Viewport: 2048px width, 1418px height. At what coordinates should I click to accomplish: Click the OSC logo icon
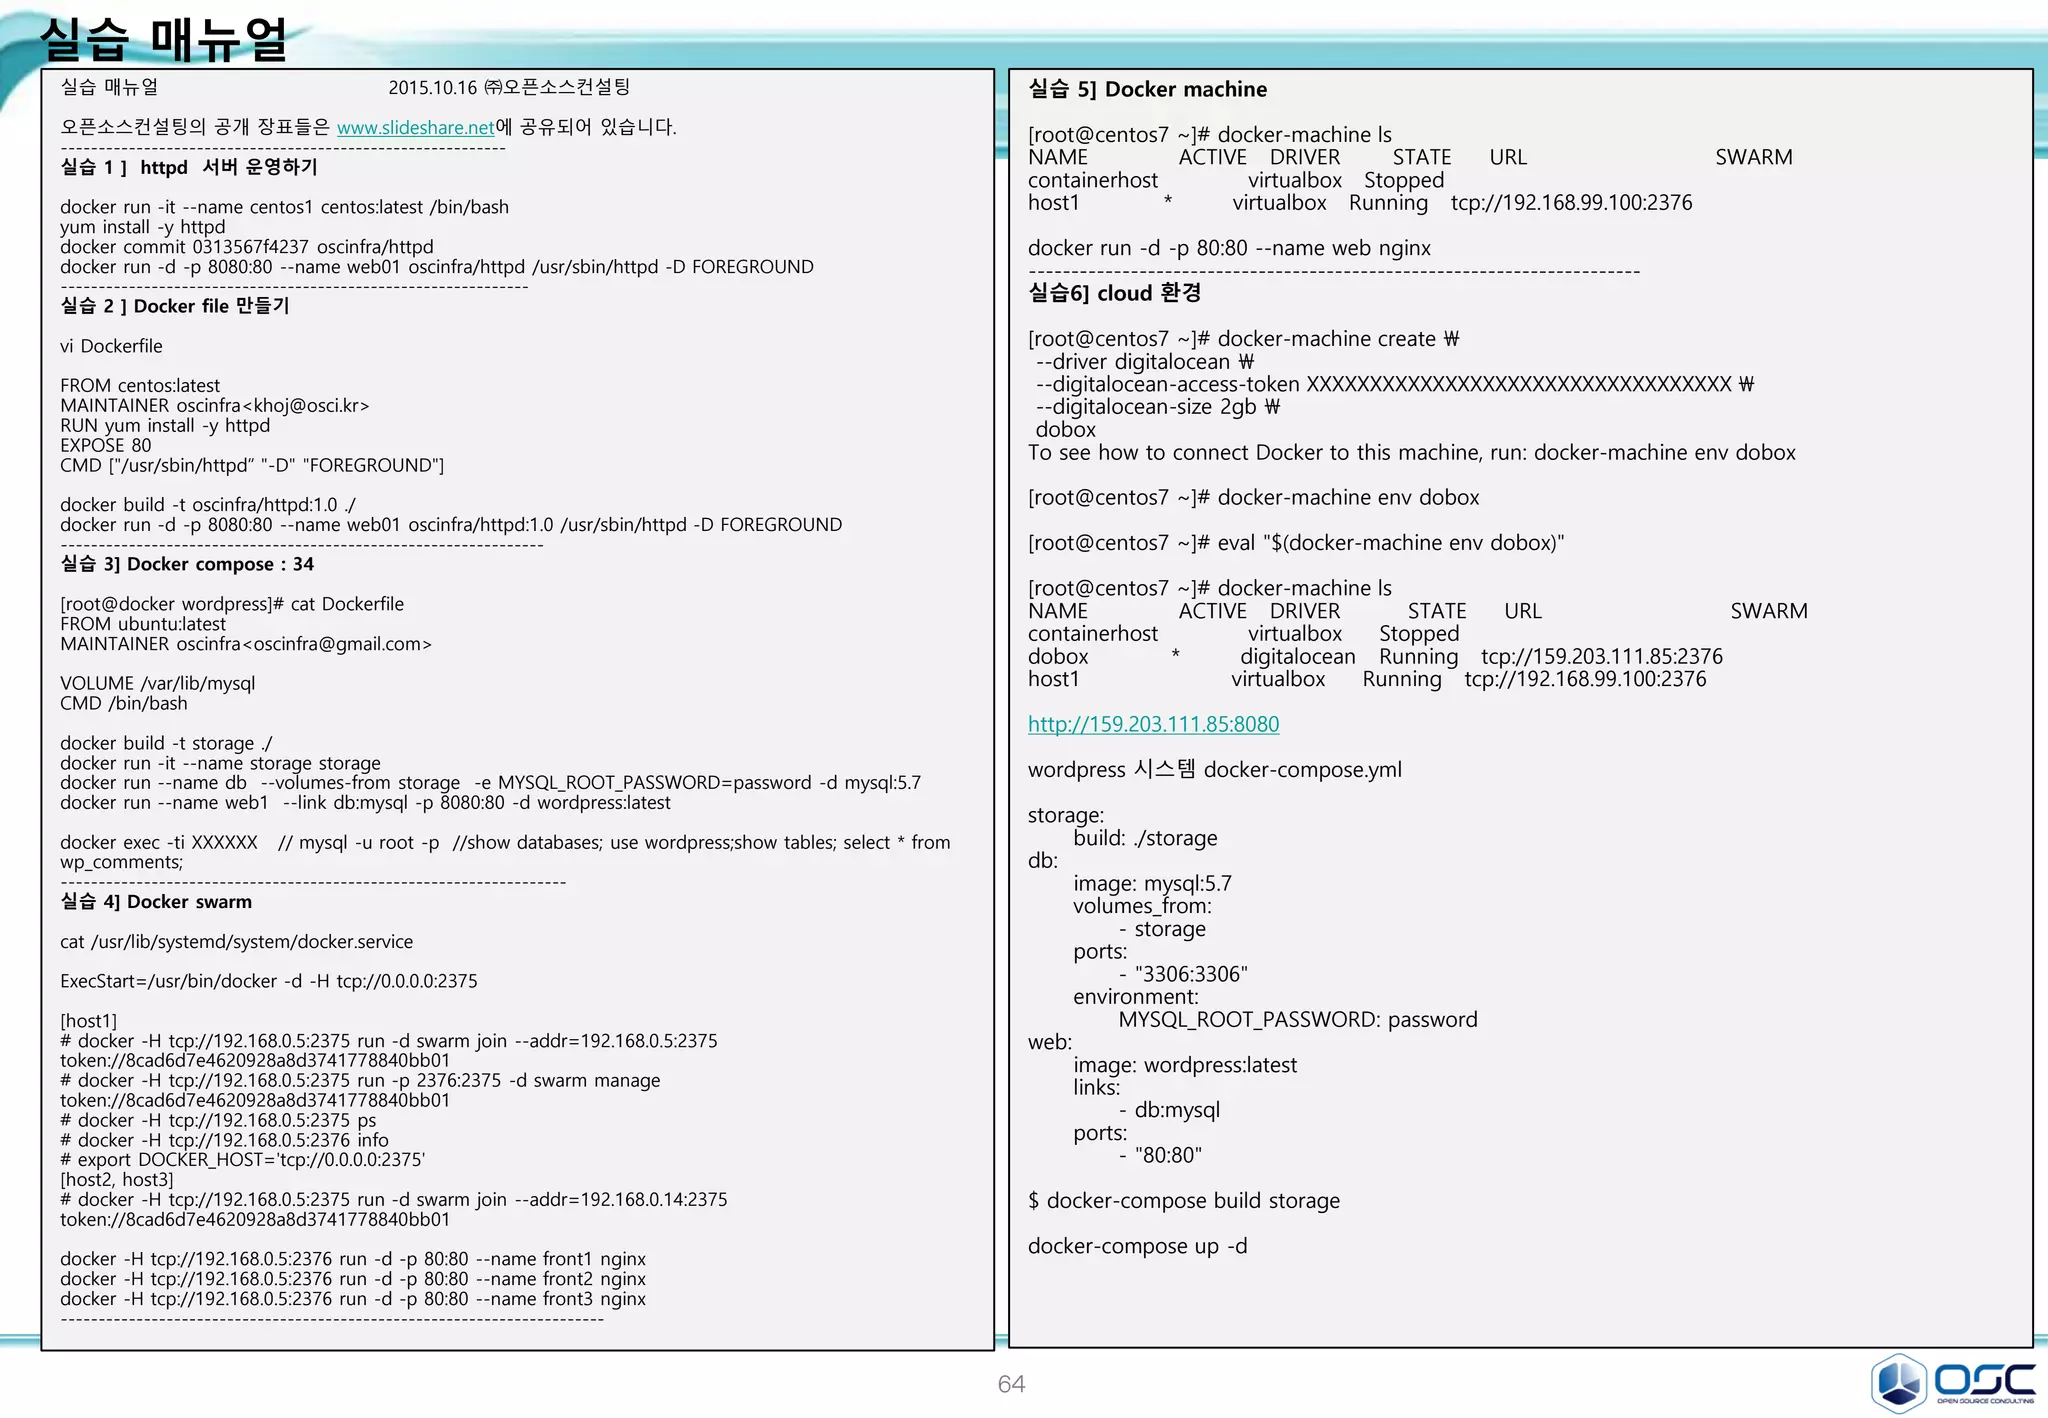1898,1382
